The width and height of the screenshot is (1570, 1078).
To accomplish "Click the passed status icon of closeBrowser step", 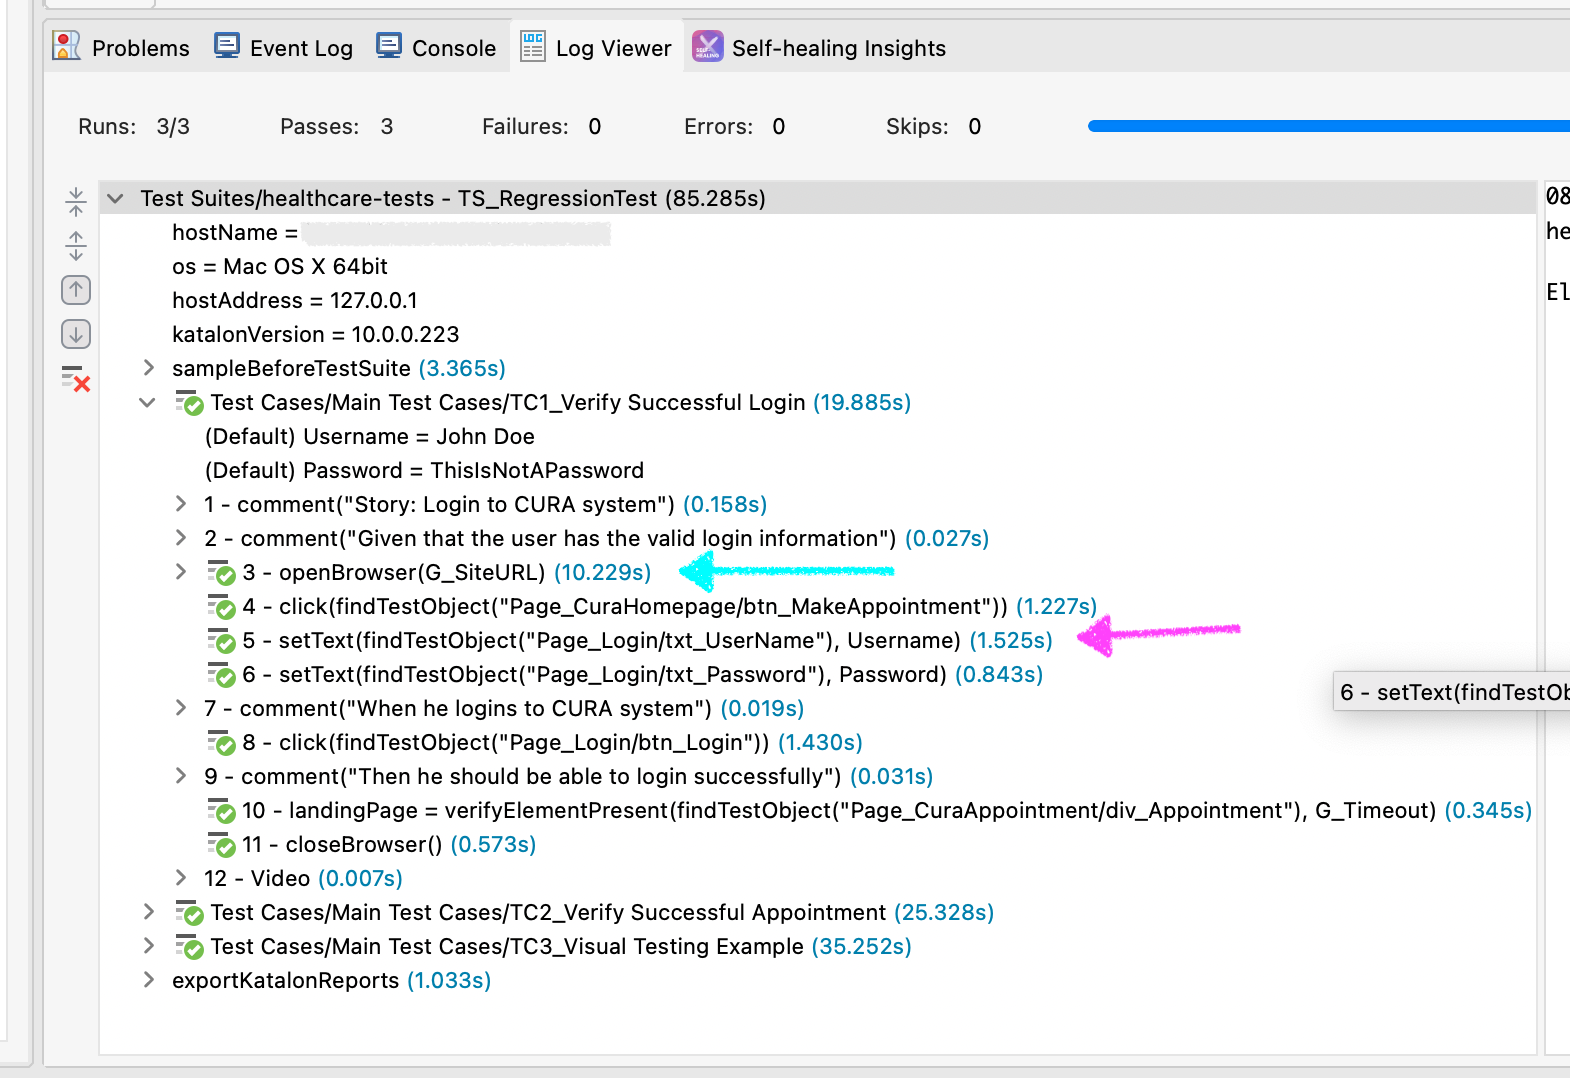I will click(x=221, y=845).
